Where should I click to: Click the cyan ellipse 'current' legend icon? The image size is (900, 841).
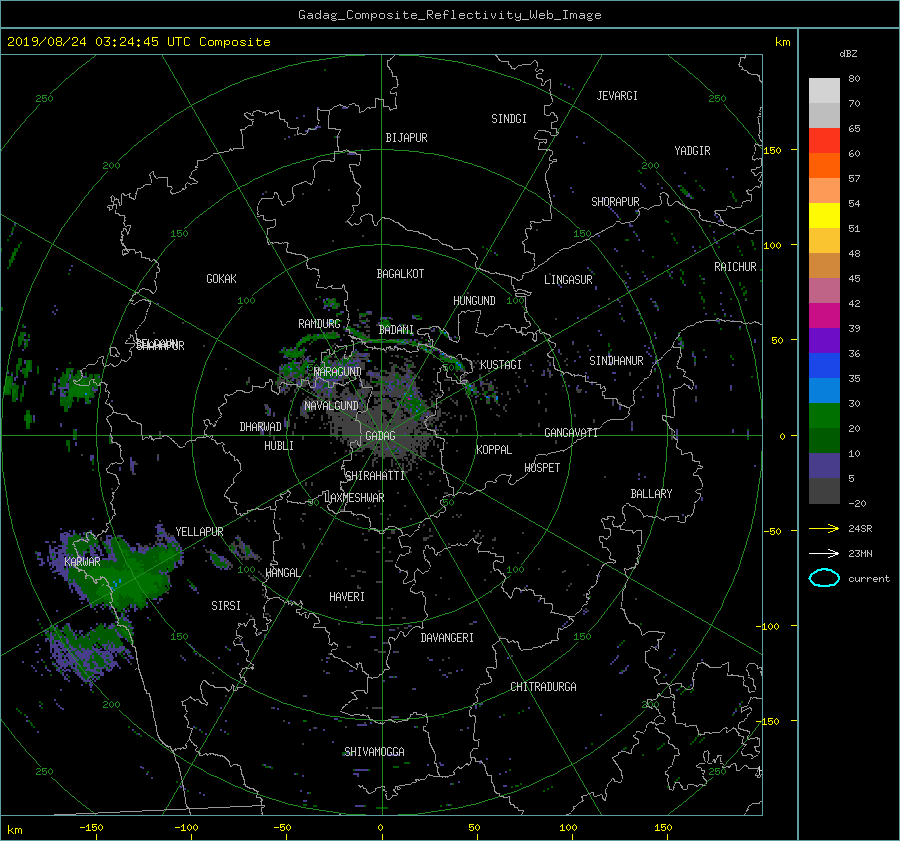tap(824, 578)
